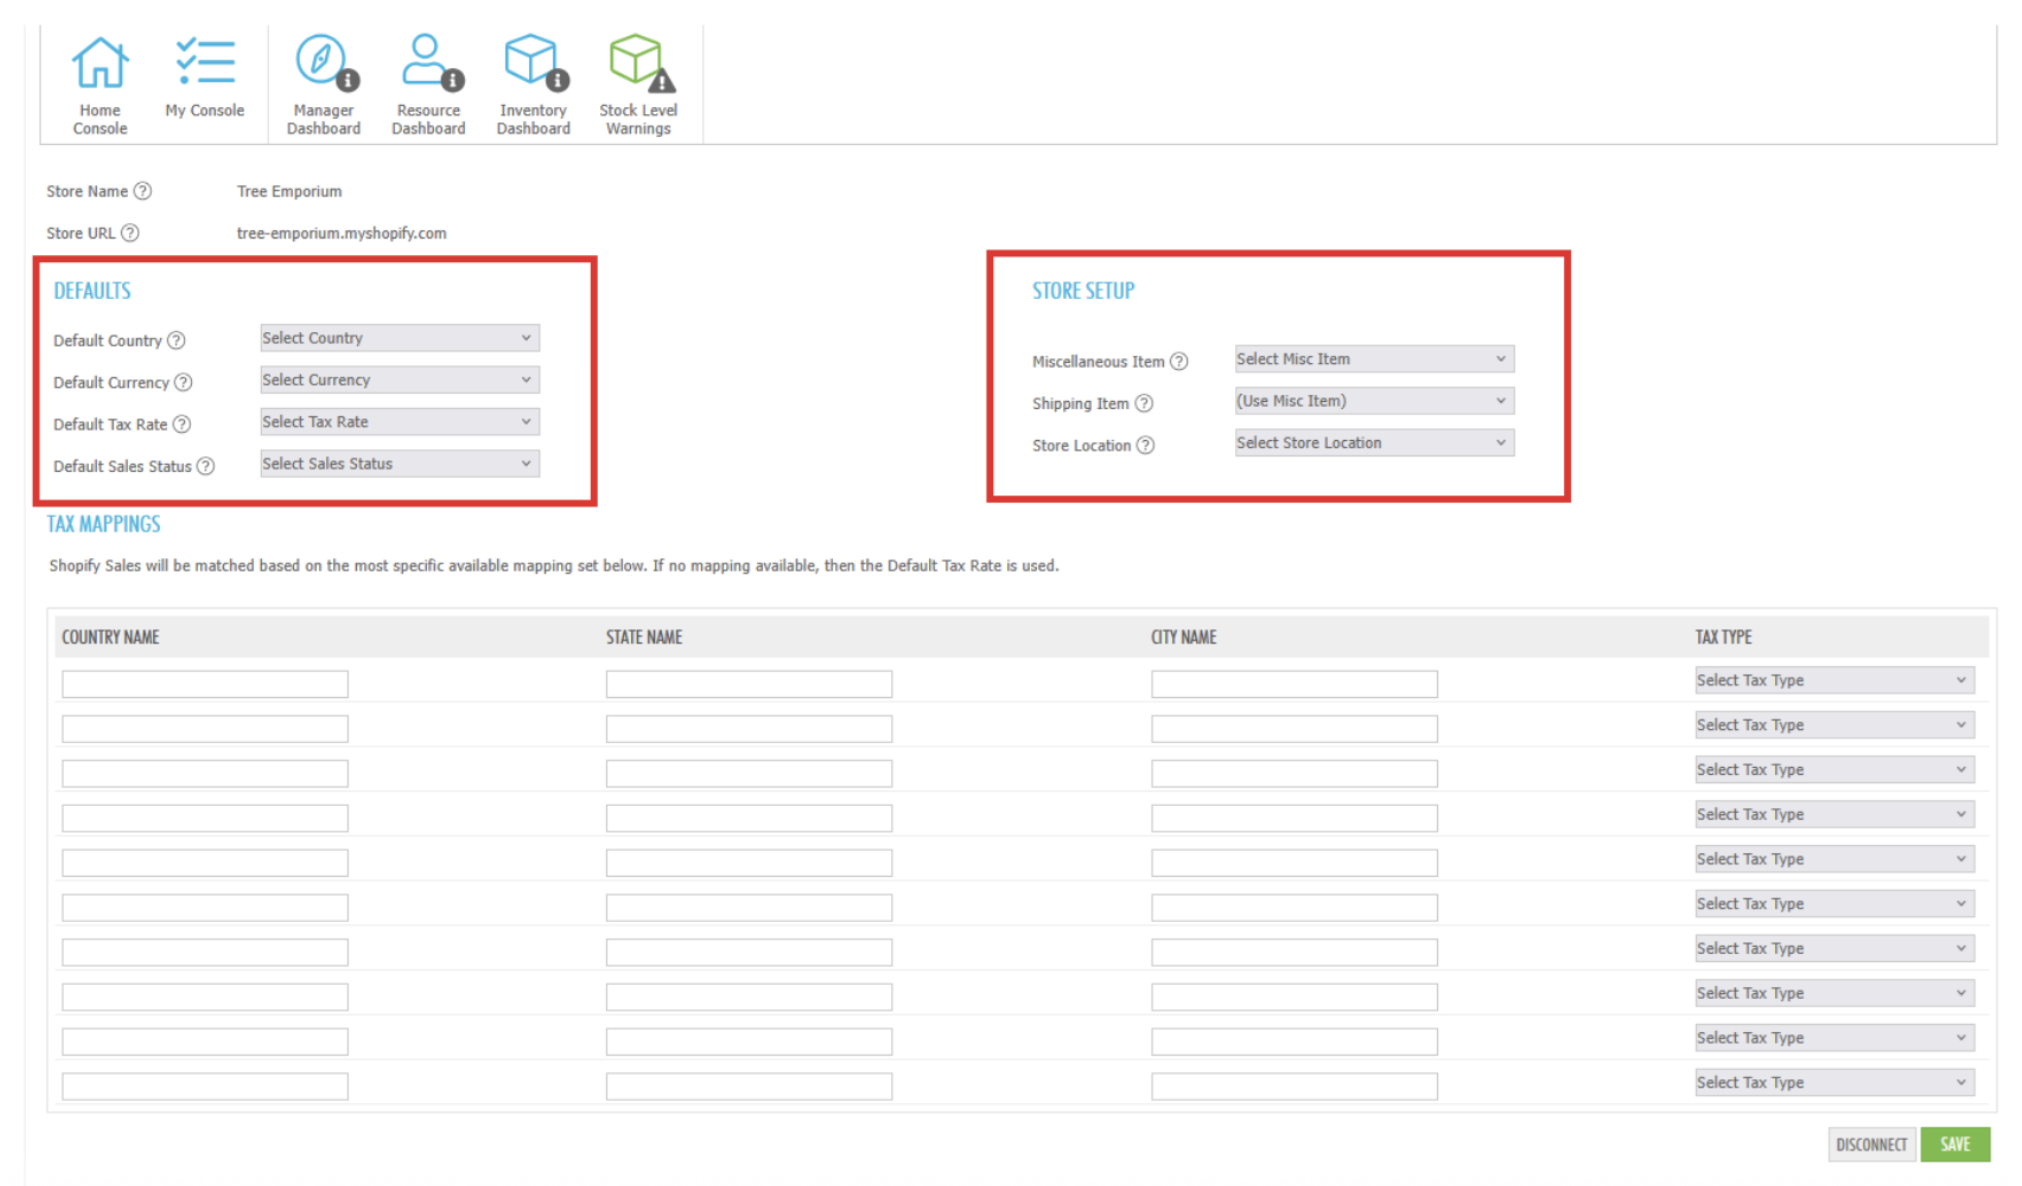The height and width of the screenshot is (1186, 2022).
Task: Open Stock Level Warnings icon
Action: click(x=638, y=63)
